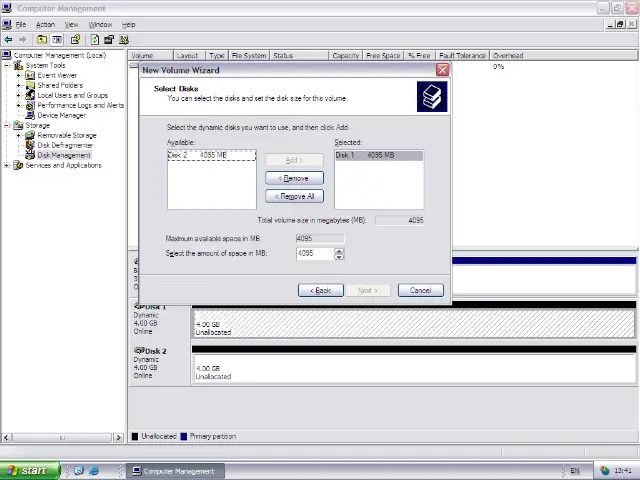640x480 pixels.
Task: Open the Window menu
Action: 100,24
